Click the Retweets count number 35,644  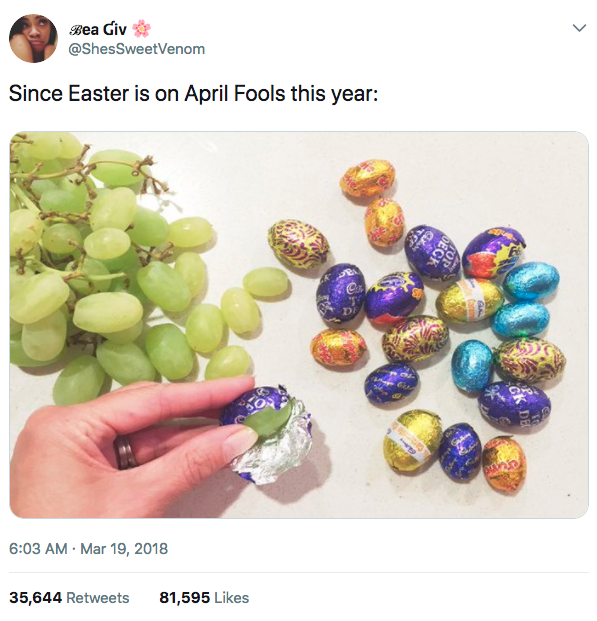36,598
